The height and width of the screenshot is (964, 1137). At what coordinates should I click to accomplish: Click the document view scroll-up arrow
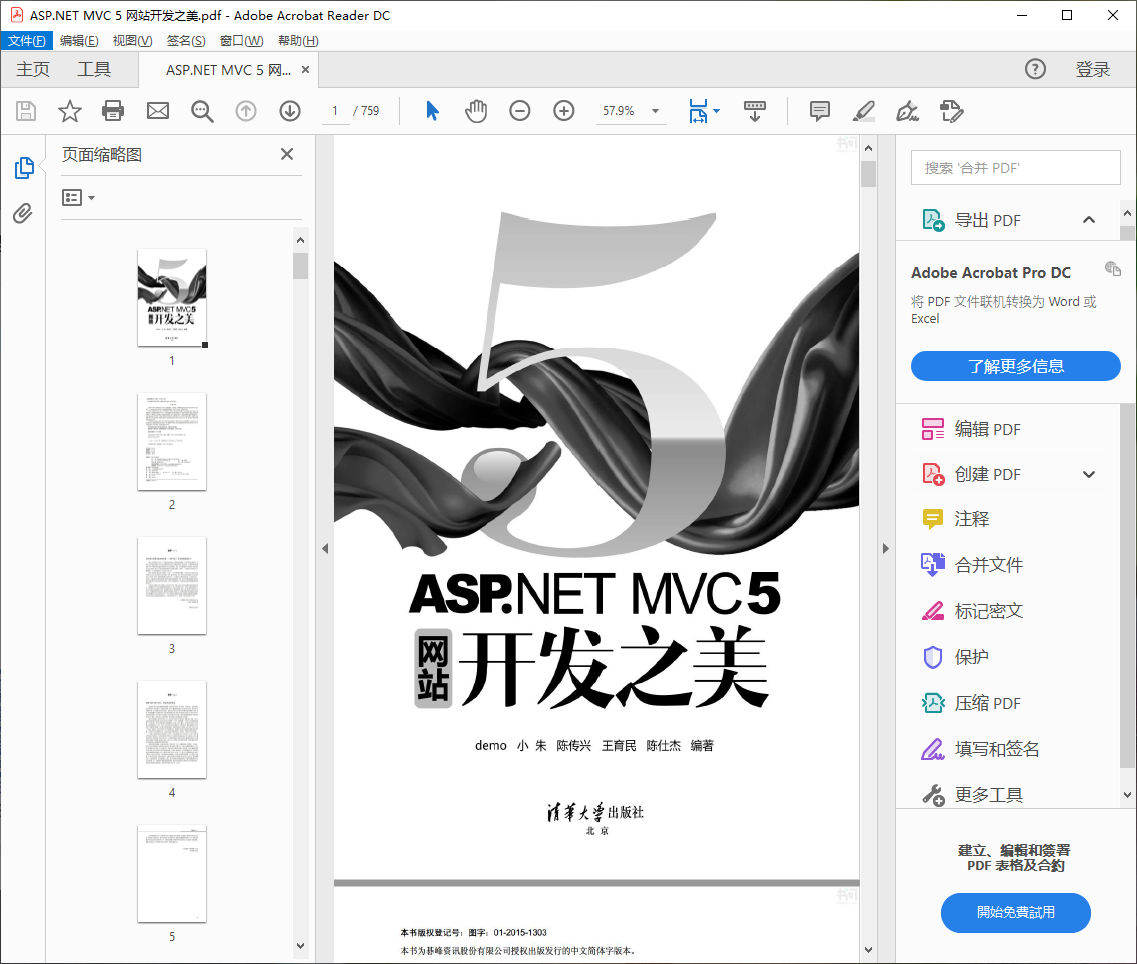click(x=869, y=148)
